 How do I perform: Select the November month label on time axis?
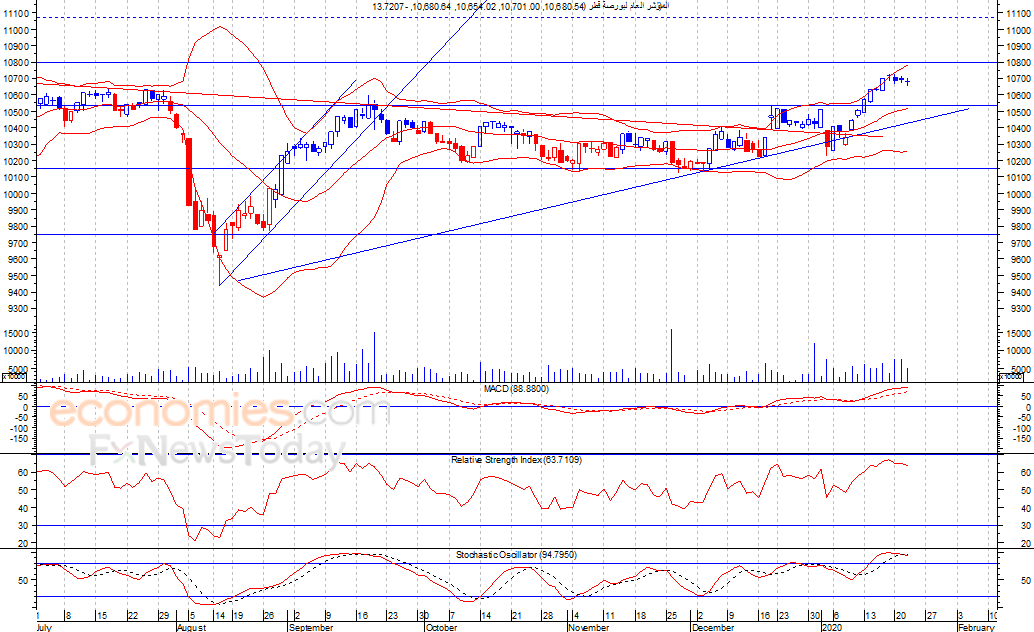click(x=589, y=627)
